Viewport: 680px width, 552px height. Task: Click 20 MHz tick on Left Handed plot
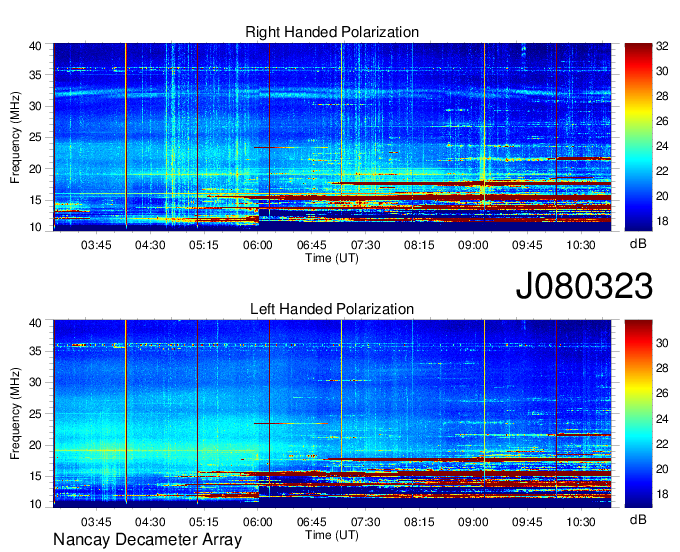point(36,445)
